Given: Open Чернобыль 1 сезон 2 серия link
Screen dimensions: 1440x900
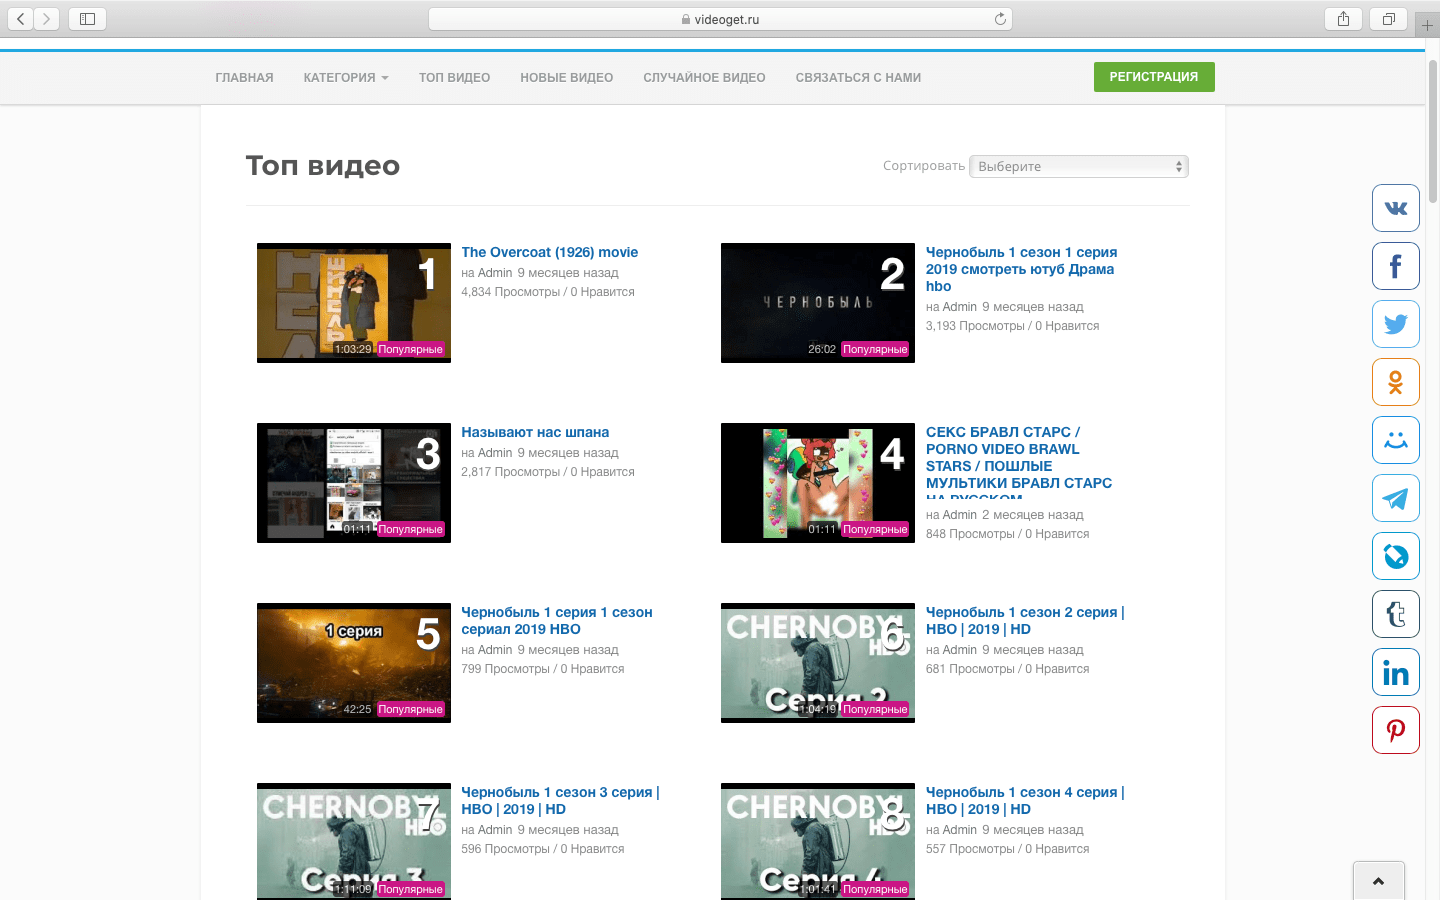Looking at the screenshot, I should [x=1025, y=620].
